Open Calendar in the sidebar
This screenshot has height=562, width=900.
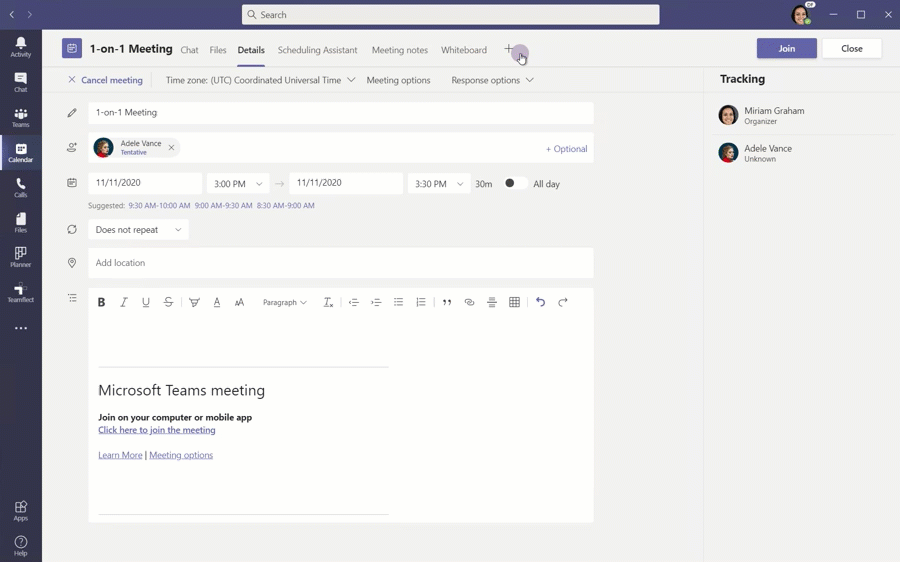coord(21,153)
